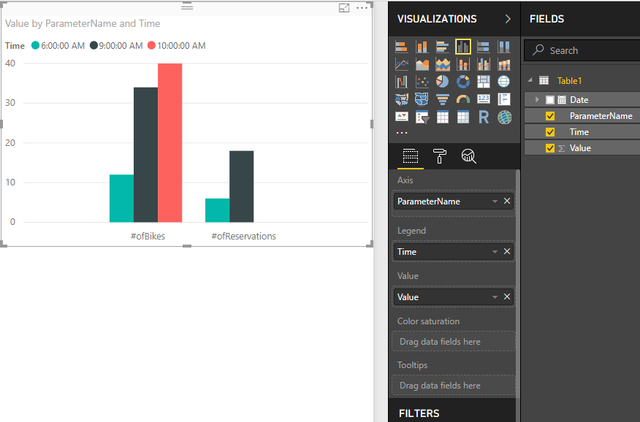Screen dimensions: 640x422
Task: Select line and clustered column chart
Action: (x=483, y=64)
